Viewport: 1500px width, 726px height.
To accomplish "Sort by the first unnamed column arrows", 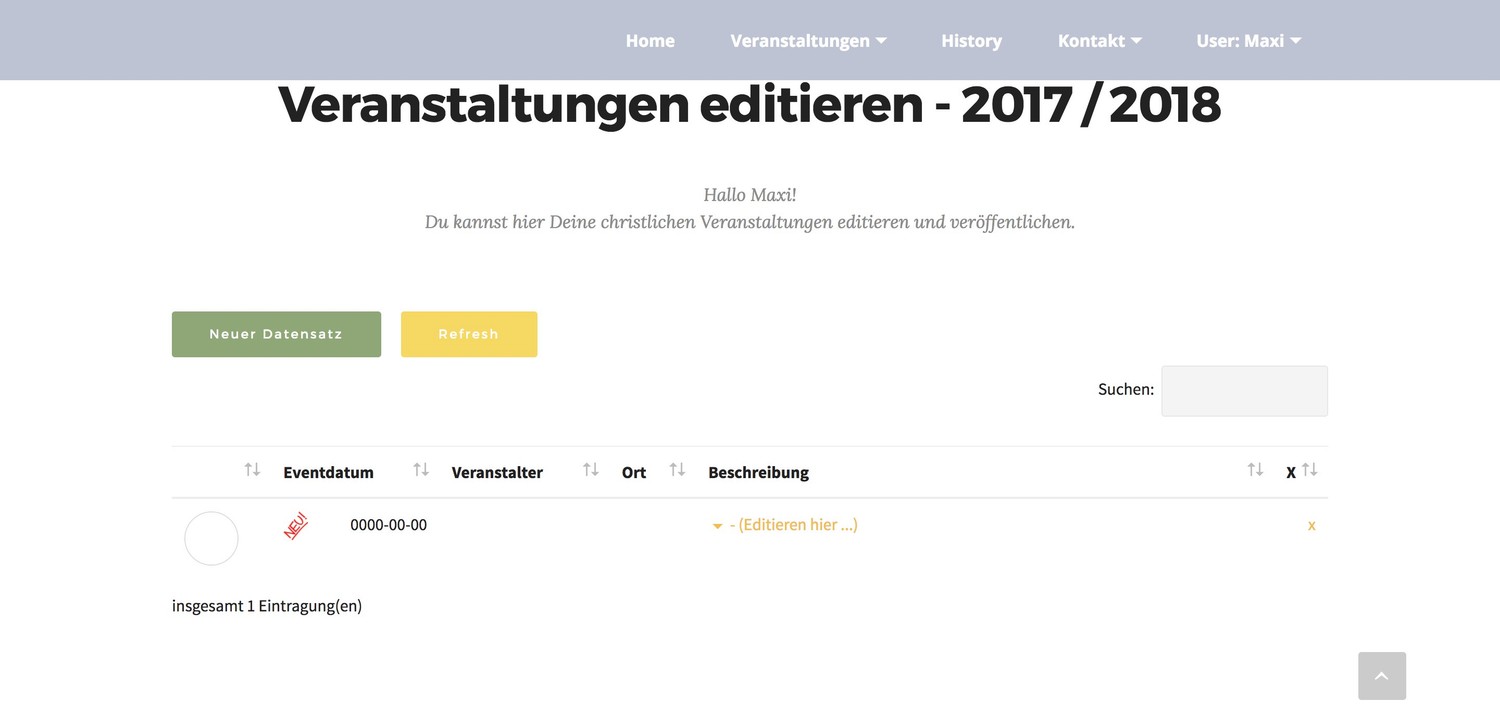I will point(252,470).
